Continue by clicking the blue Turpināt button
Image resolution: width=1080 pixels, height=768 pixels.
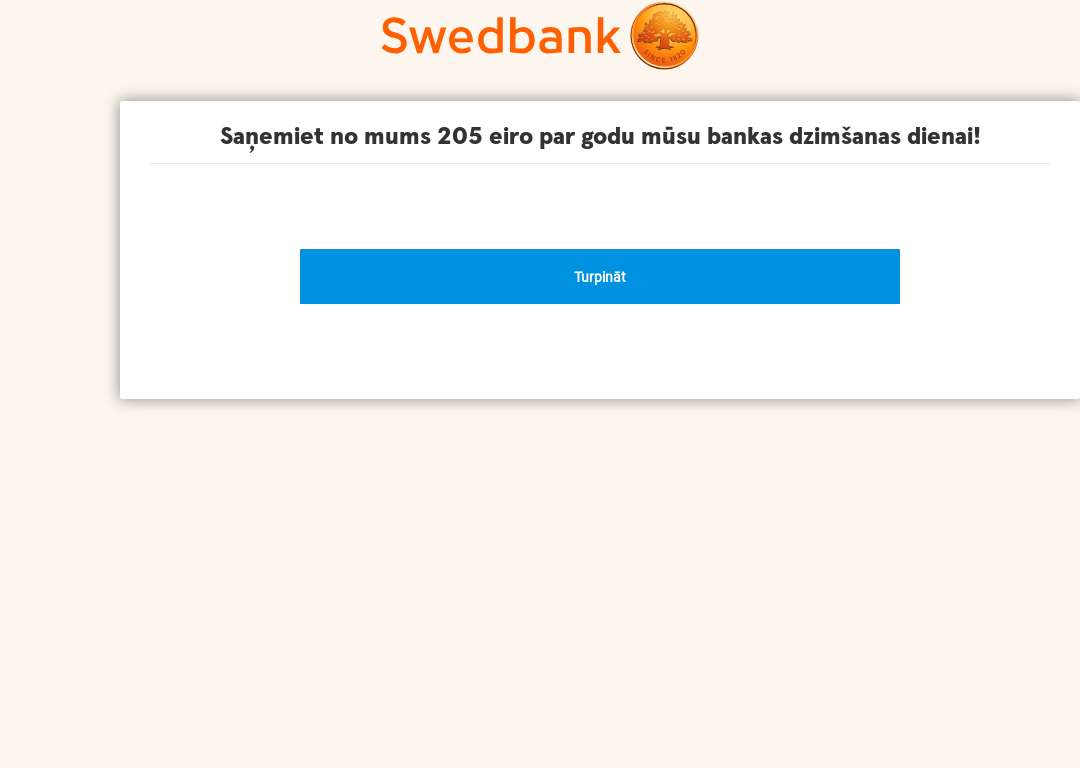(x=599, y=276)
